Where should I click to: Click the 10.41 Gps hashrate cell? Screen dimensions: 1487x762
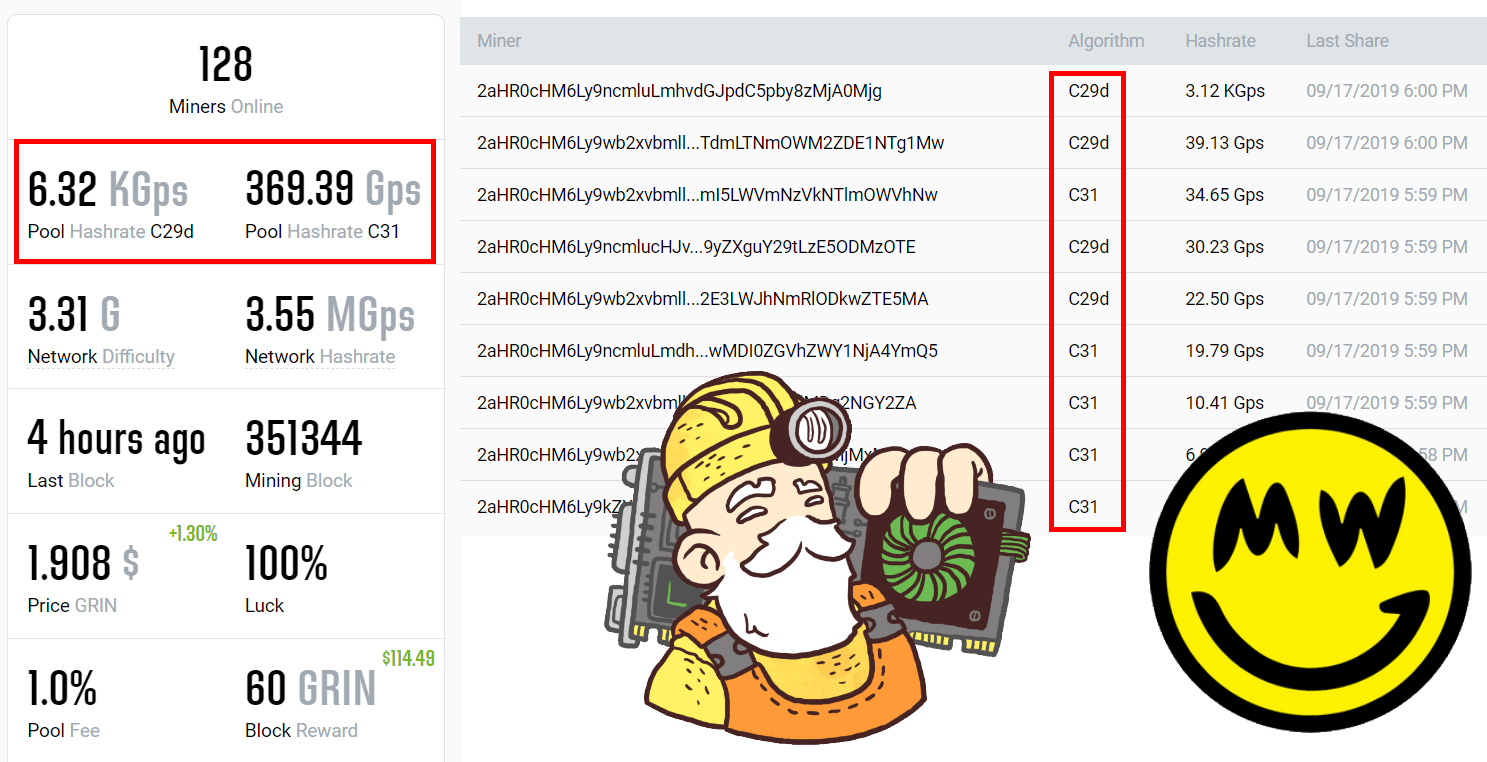point(1225,403)
